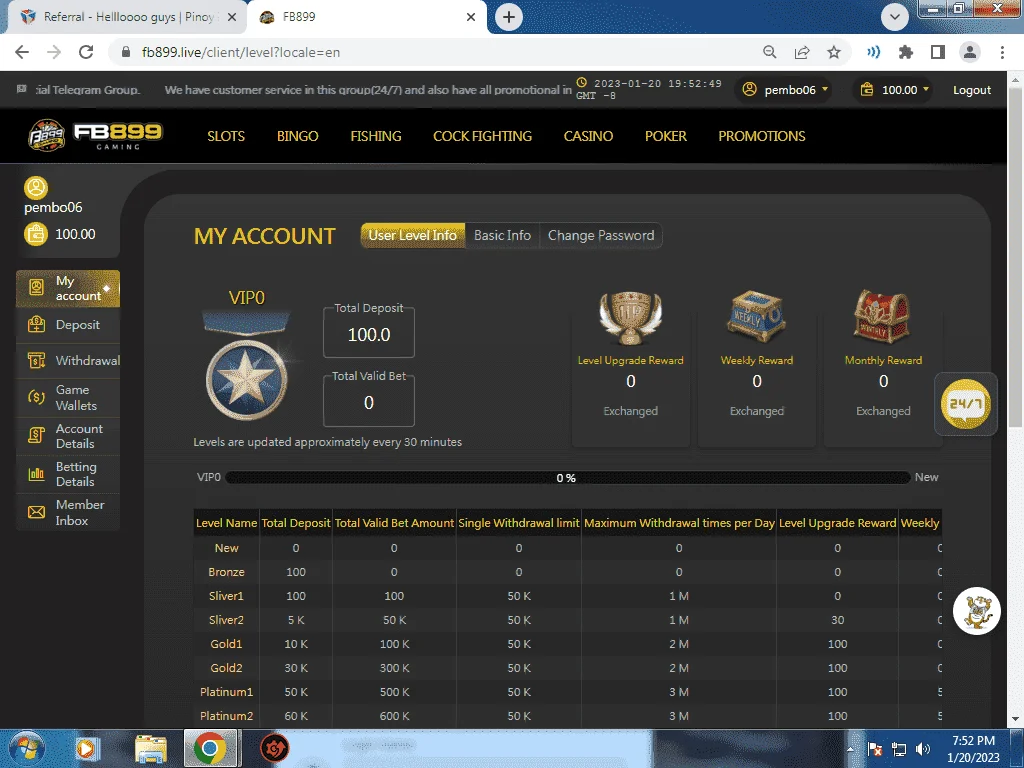Click the Platinum1 level row name

click(x=227, y=692)
